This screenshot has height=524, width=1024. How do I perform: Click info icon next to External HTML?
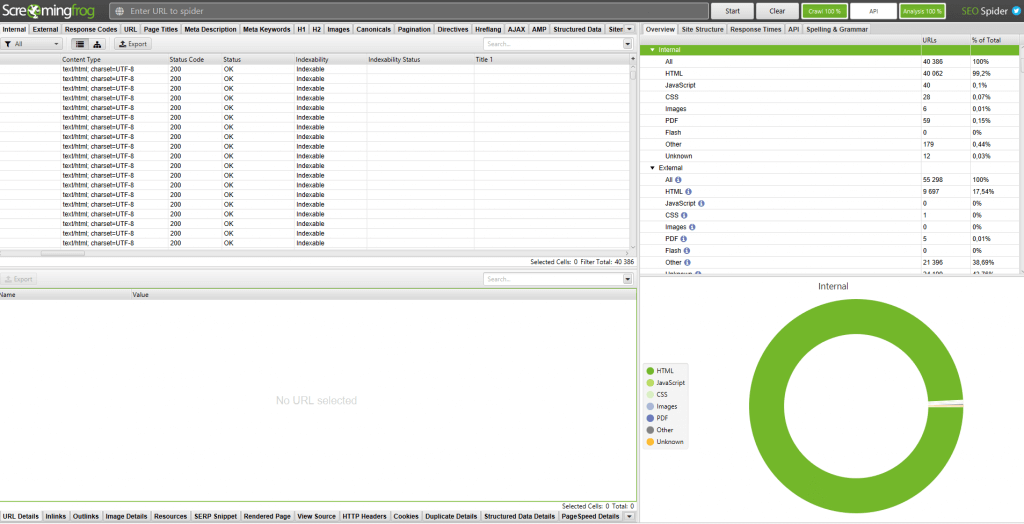click(688, 191)
